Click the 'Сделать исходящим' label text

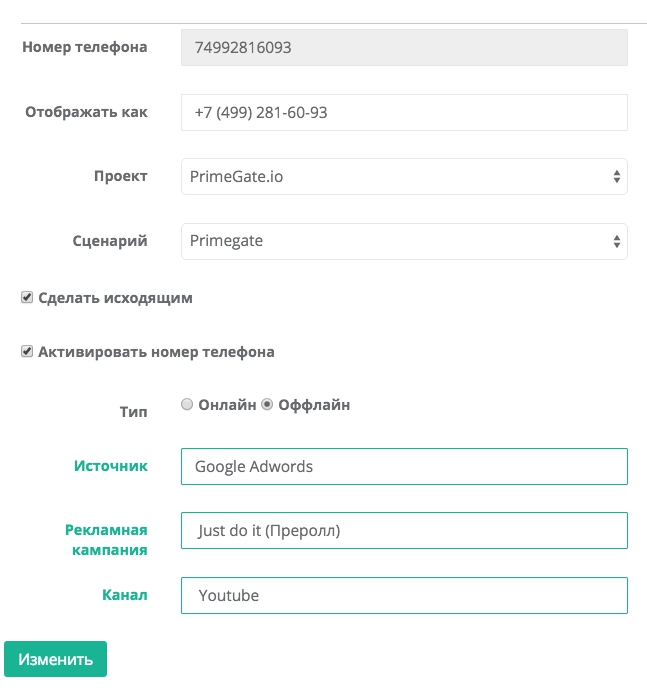(115, 298)
